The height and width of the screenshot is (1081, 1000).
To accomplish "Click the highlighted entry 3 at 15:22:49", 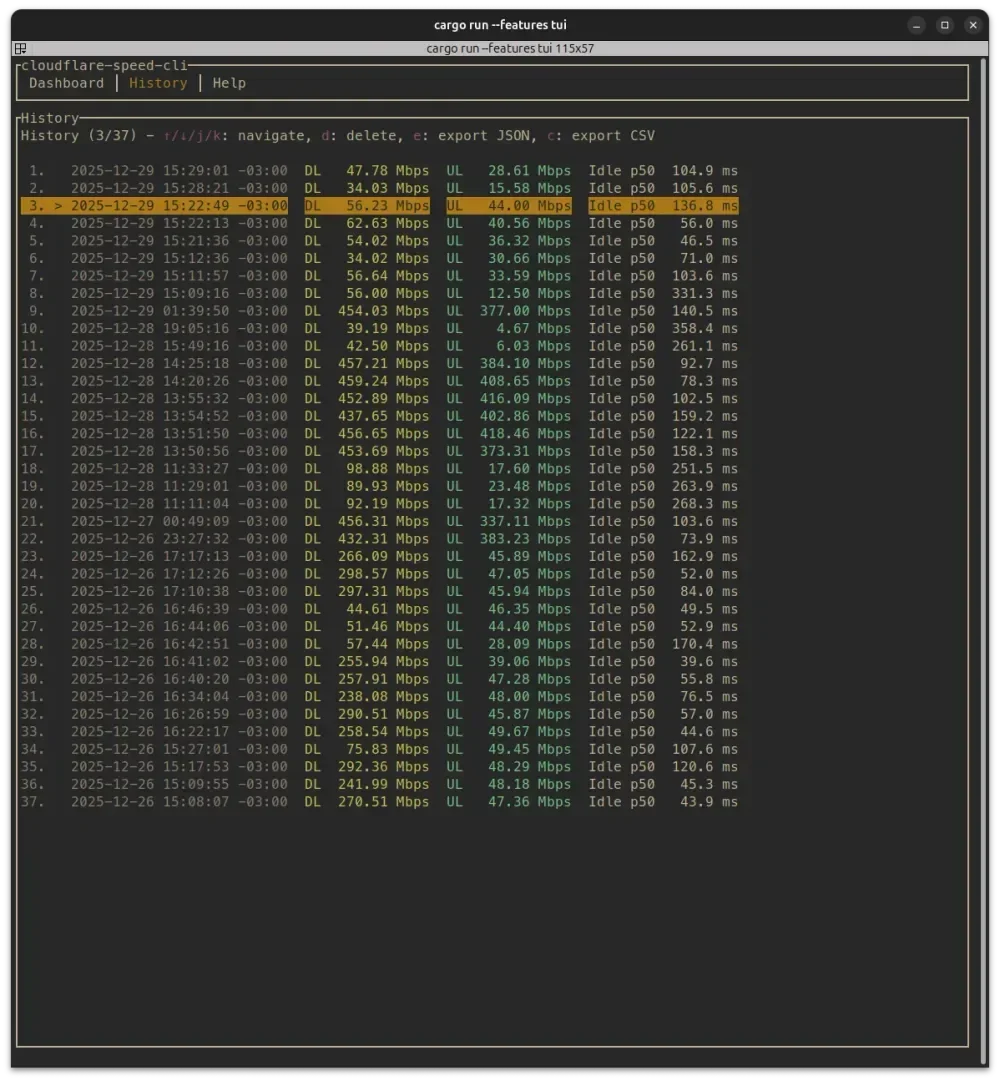I will click(x=380, y=205).
